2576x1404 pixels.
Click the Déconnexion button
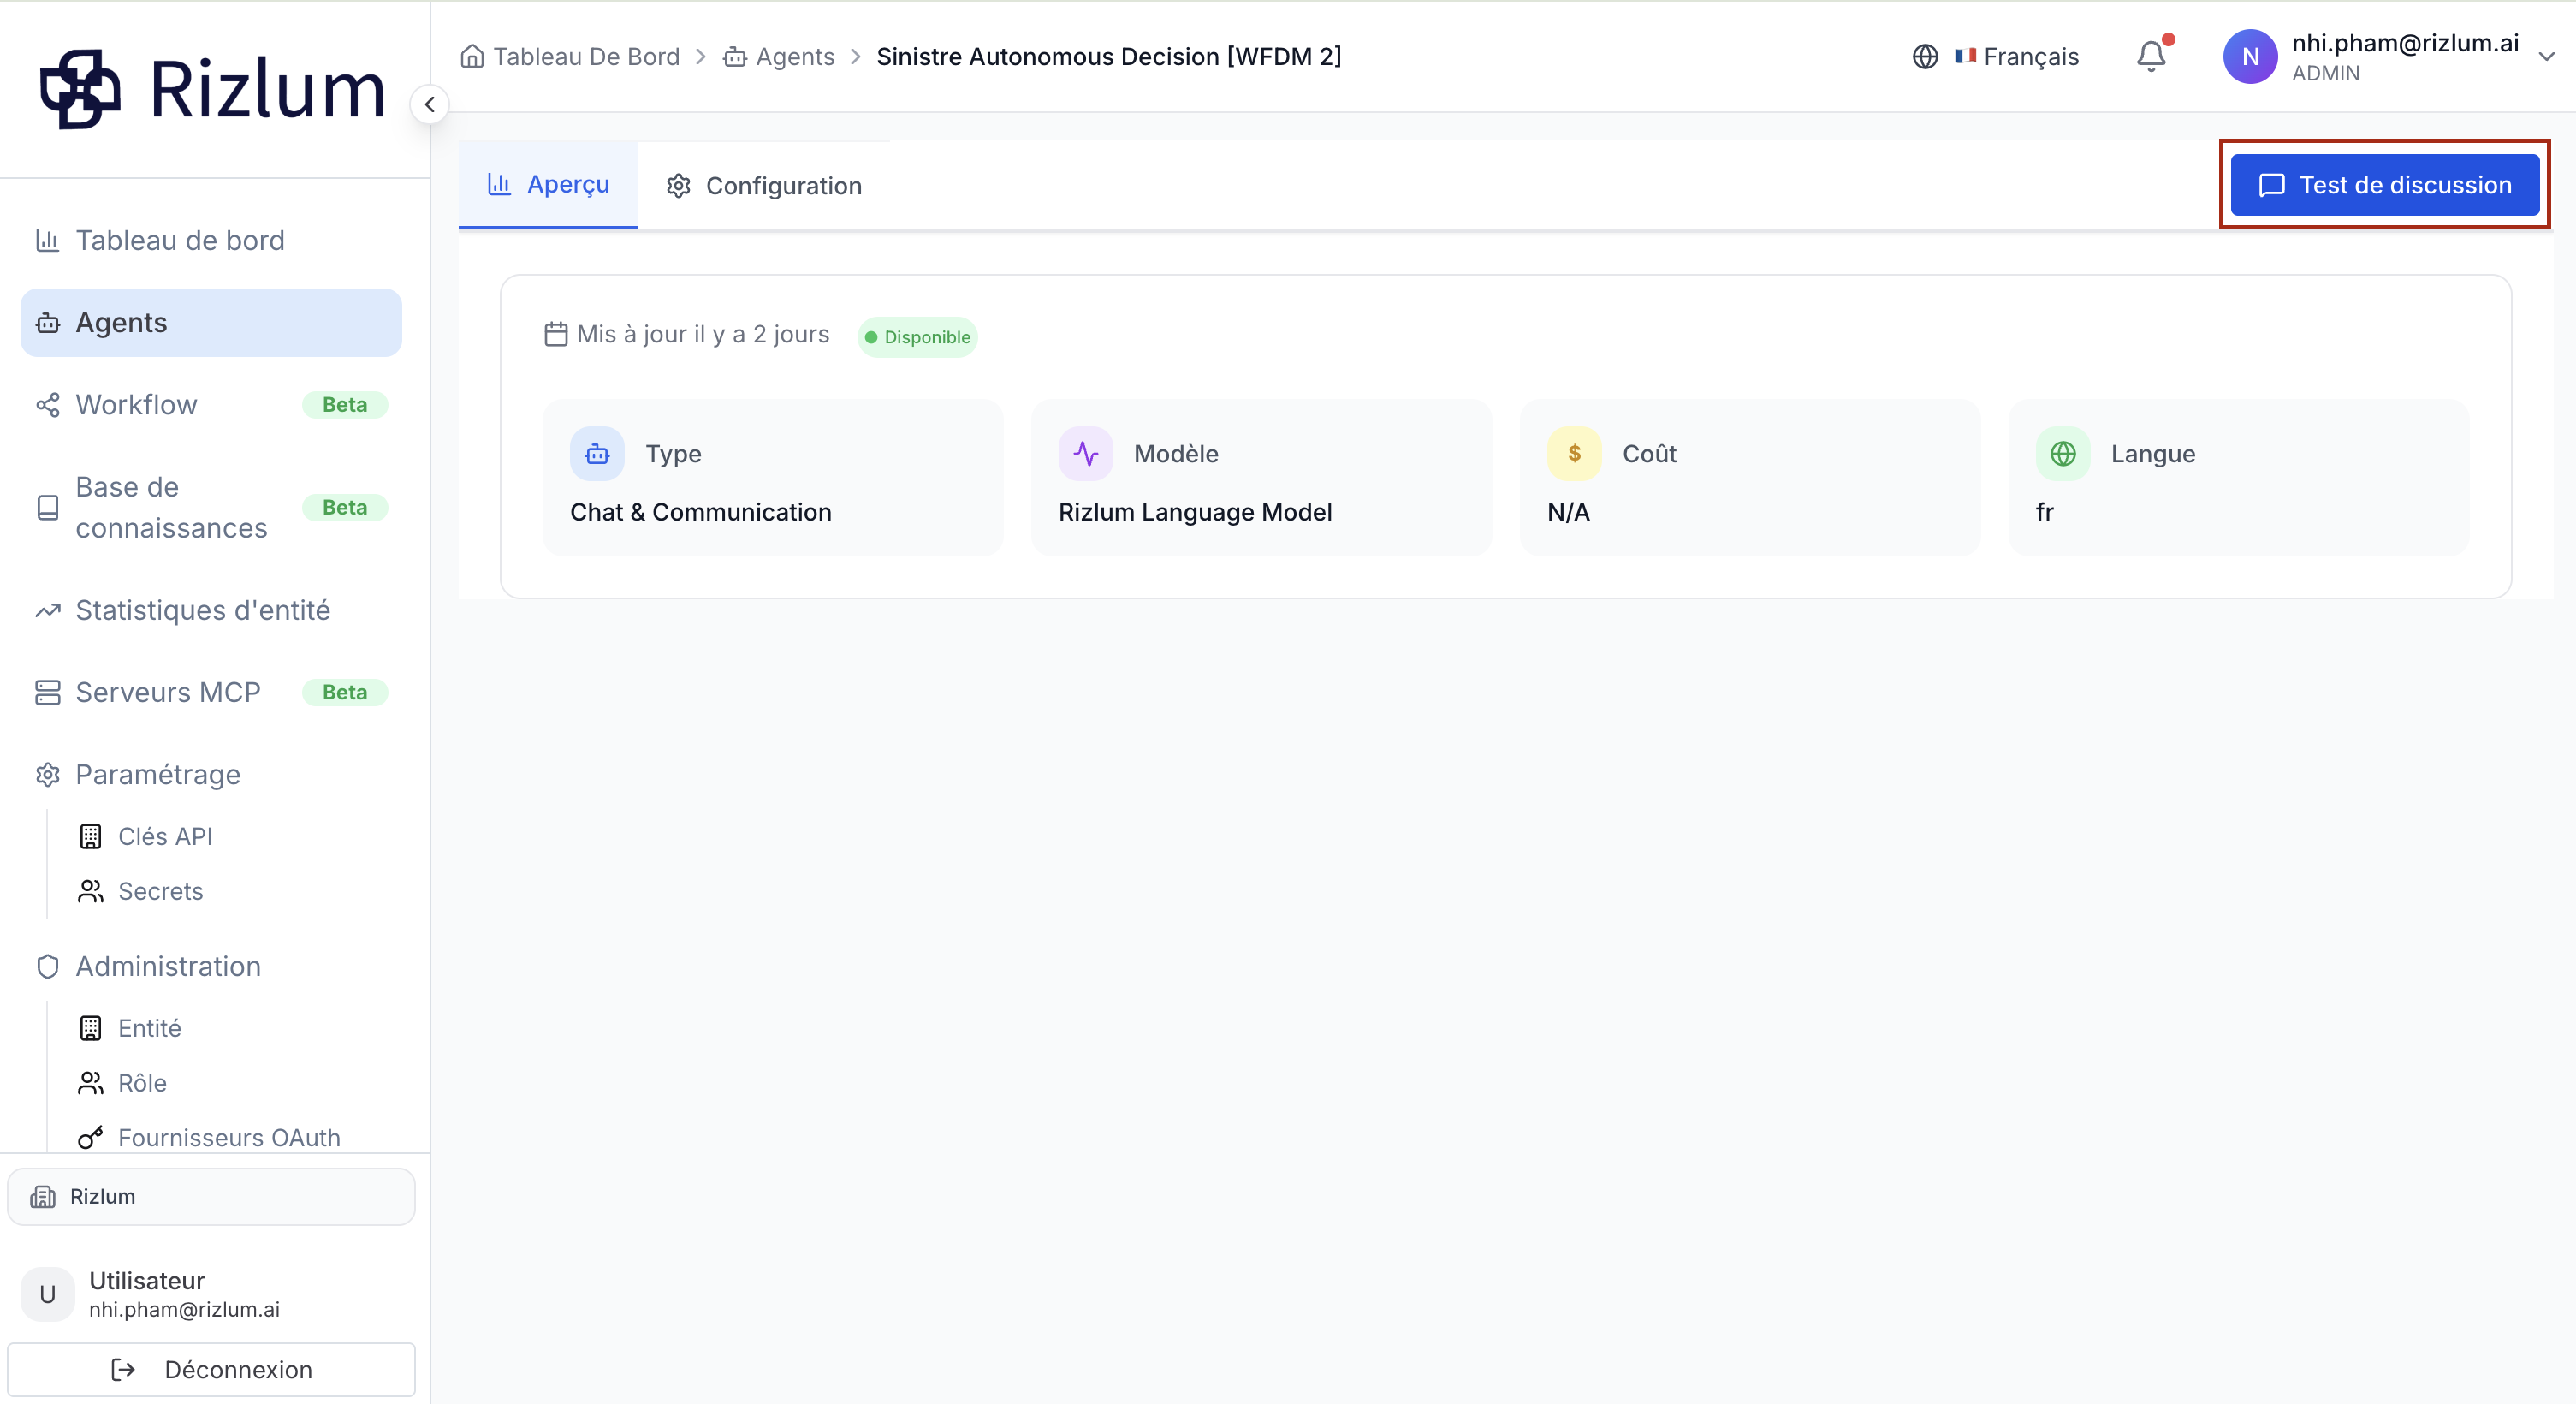tap(211, 1369)
